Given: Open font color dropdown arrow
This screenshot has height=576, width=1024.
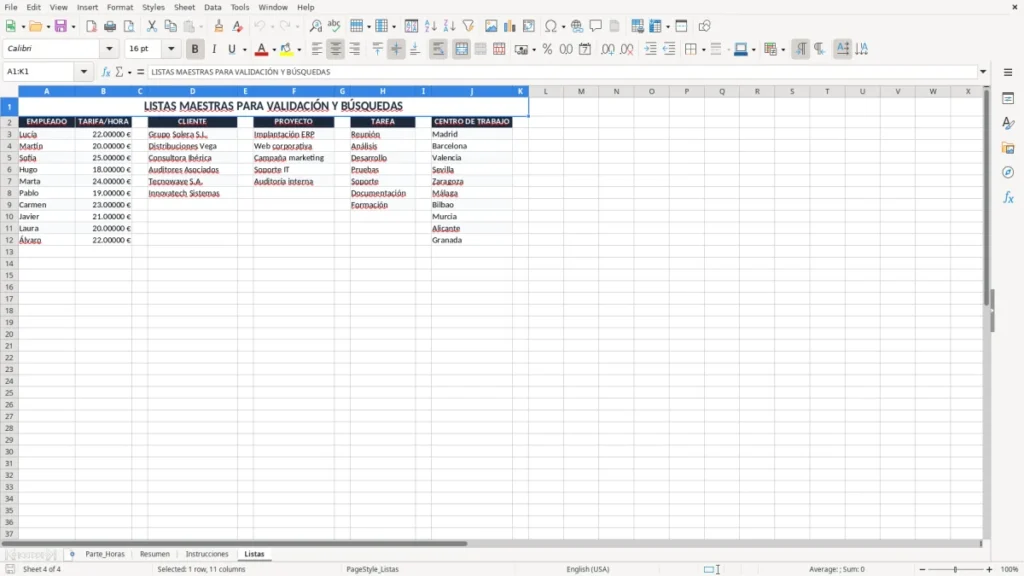Looking at the screenshot, I should 274,50.
